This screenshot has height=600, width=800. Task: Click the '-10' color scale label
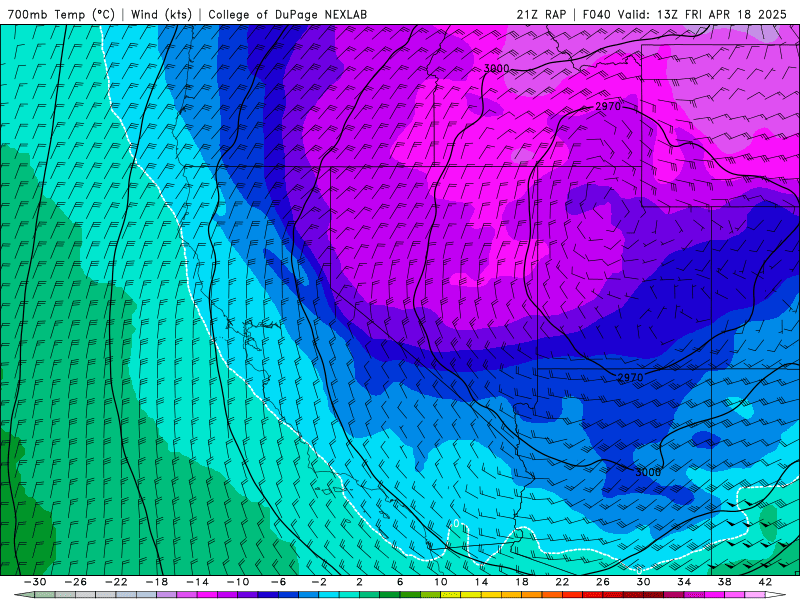[238, 582]
